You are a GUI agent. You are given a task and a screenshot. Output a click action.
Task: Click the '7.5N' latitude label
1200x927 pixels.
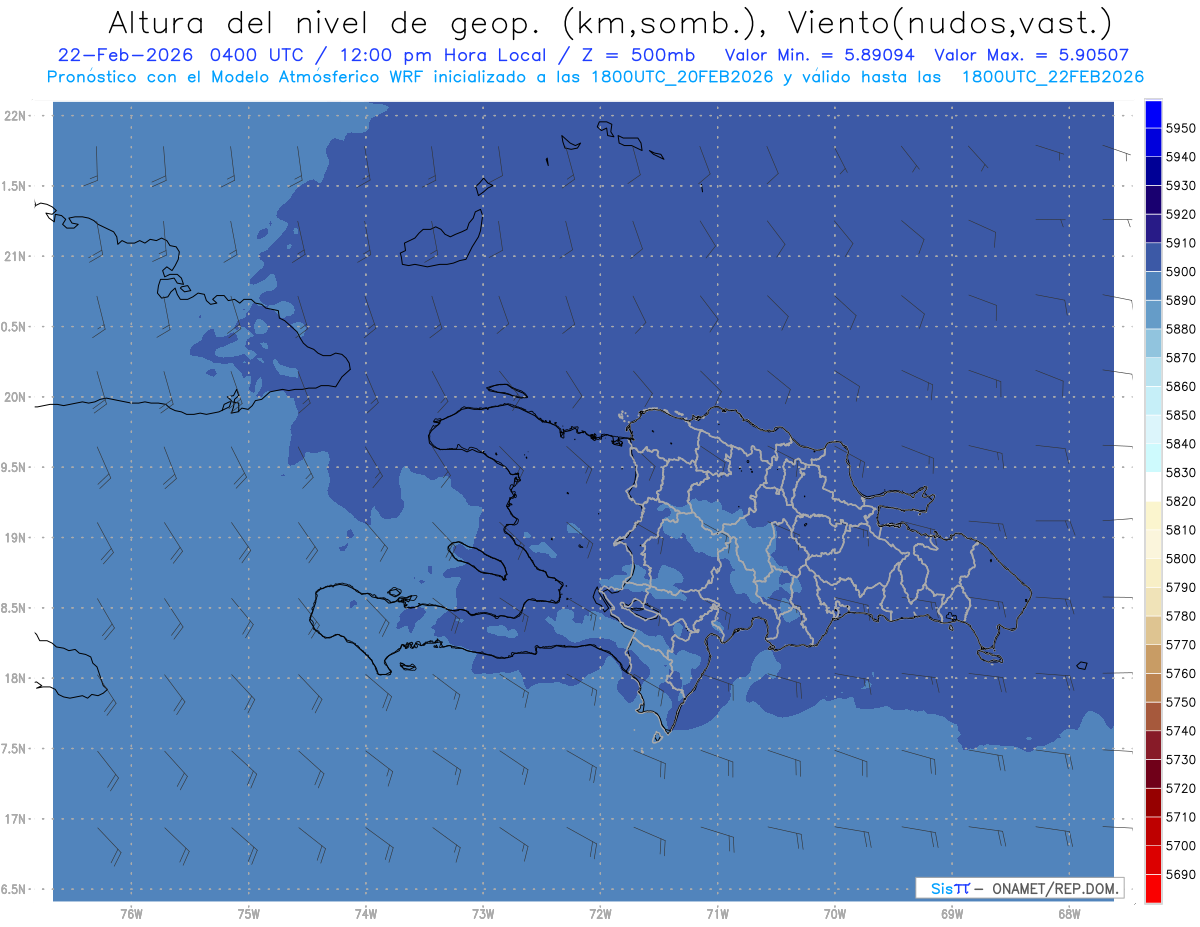point(14,749)
